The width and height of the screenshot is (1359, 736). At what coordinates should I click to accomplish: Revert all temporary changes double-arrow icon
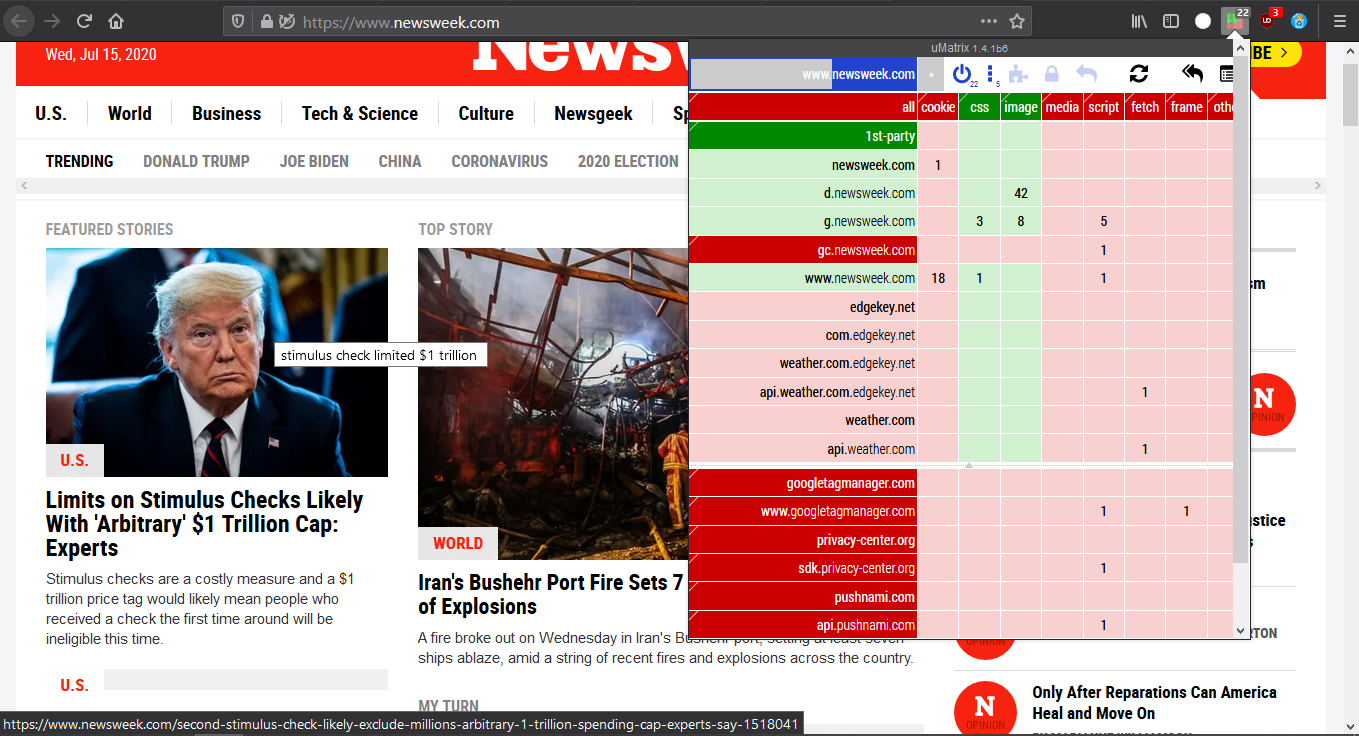[x=1192, y=73]
